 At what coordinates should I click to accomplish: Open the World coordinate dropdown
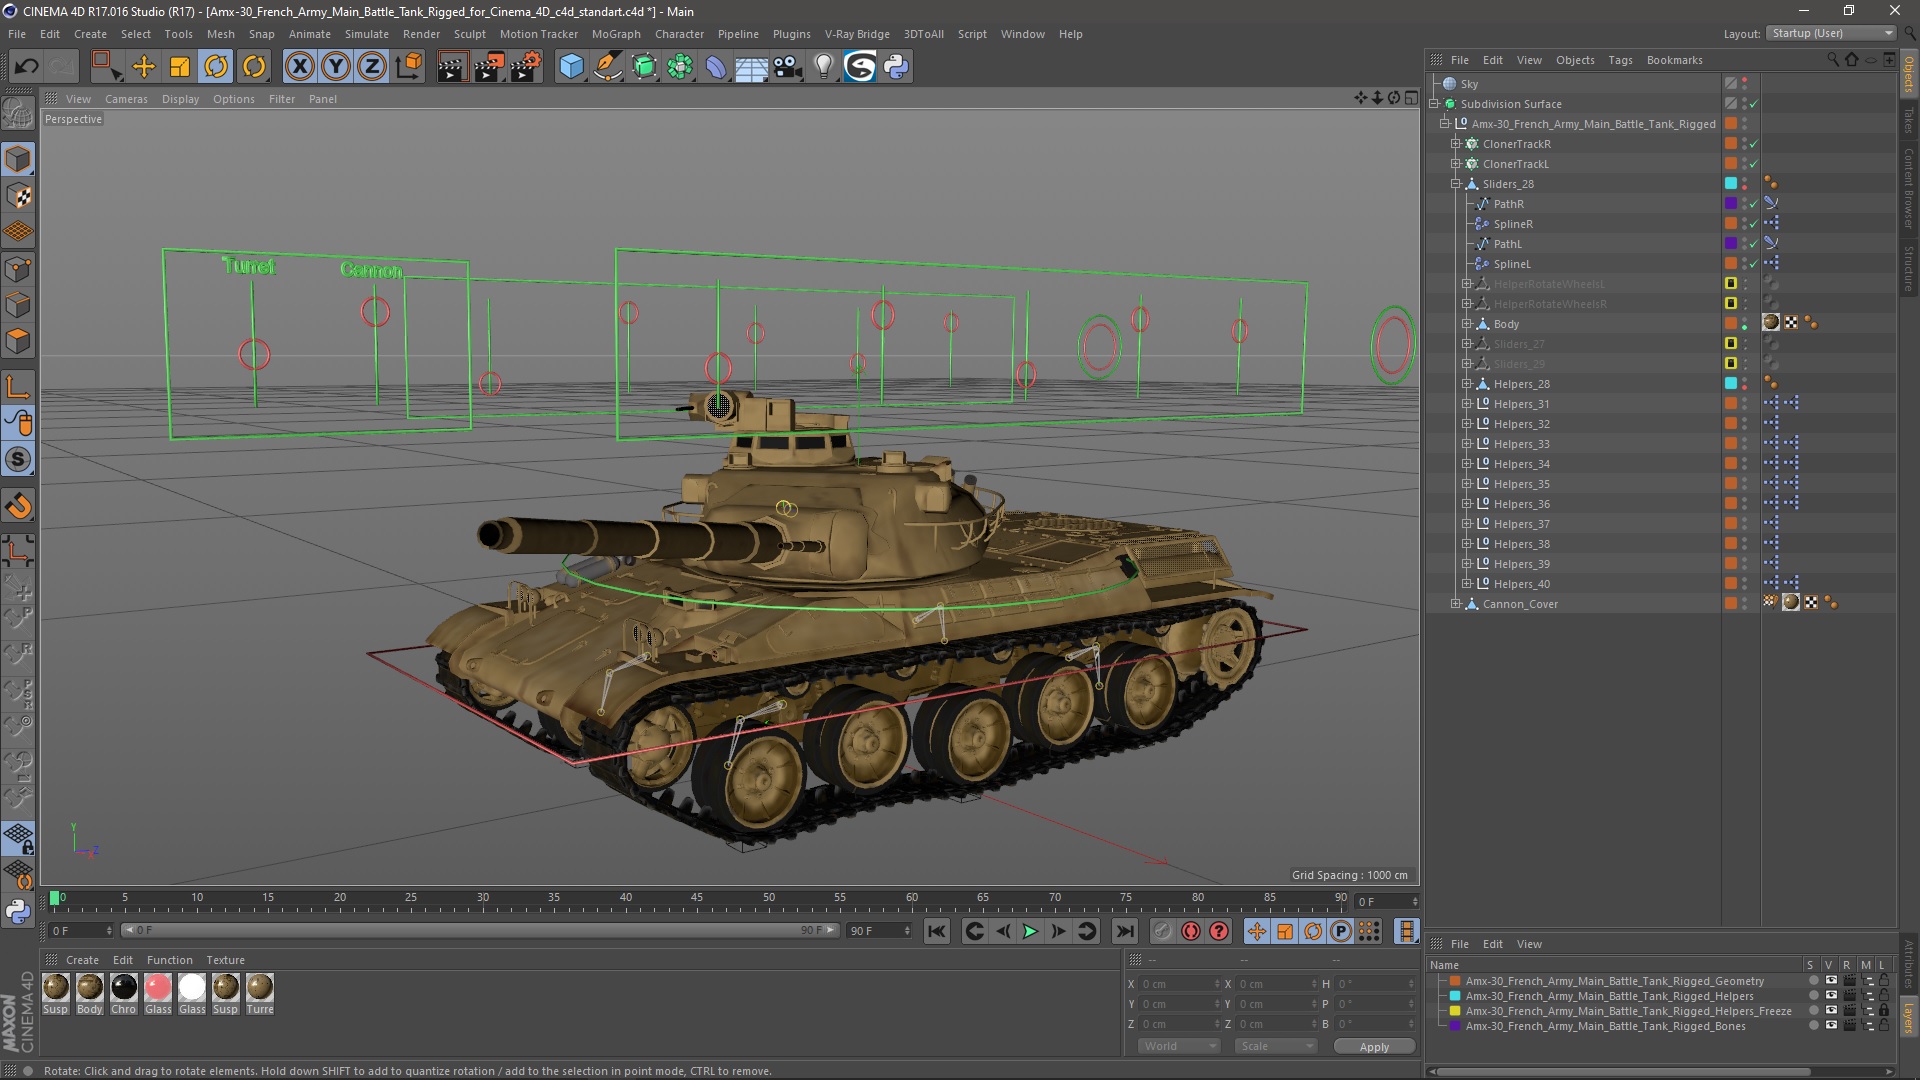[x=1179, y=1046]
